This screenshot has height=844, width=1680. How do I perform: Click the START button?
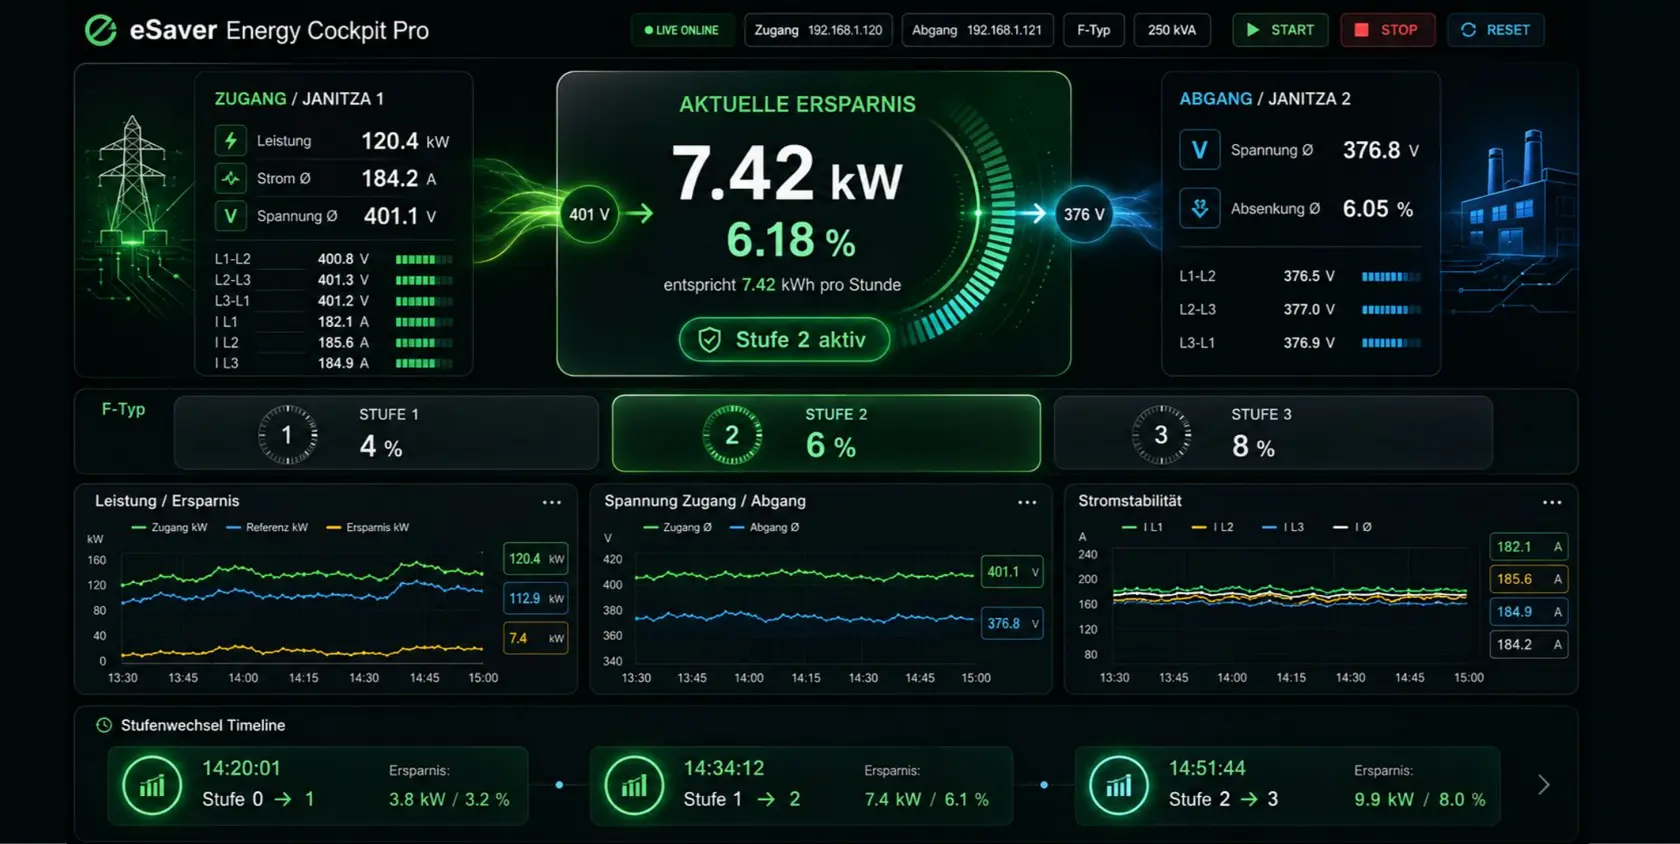[1280, 30]
